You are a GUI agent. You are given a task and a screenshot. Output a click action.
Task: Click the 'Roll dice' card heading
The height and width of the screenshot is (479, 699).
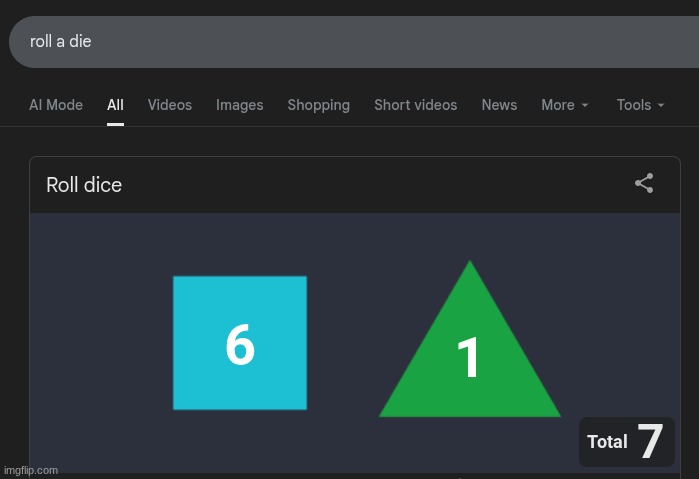84,185
